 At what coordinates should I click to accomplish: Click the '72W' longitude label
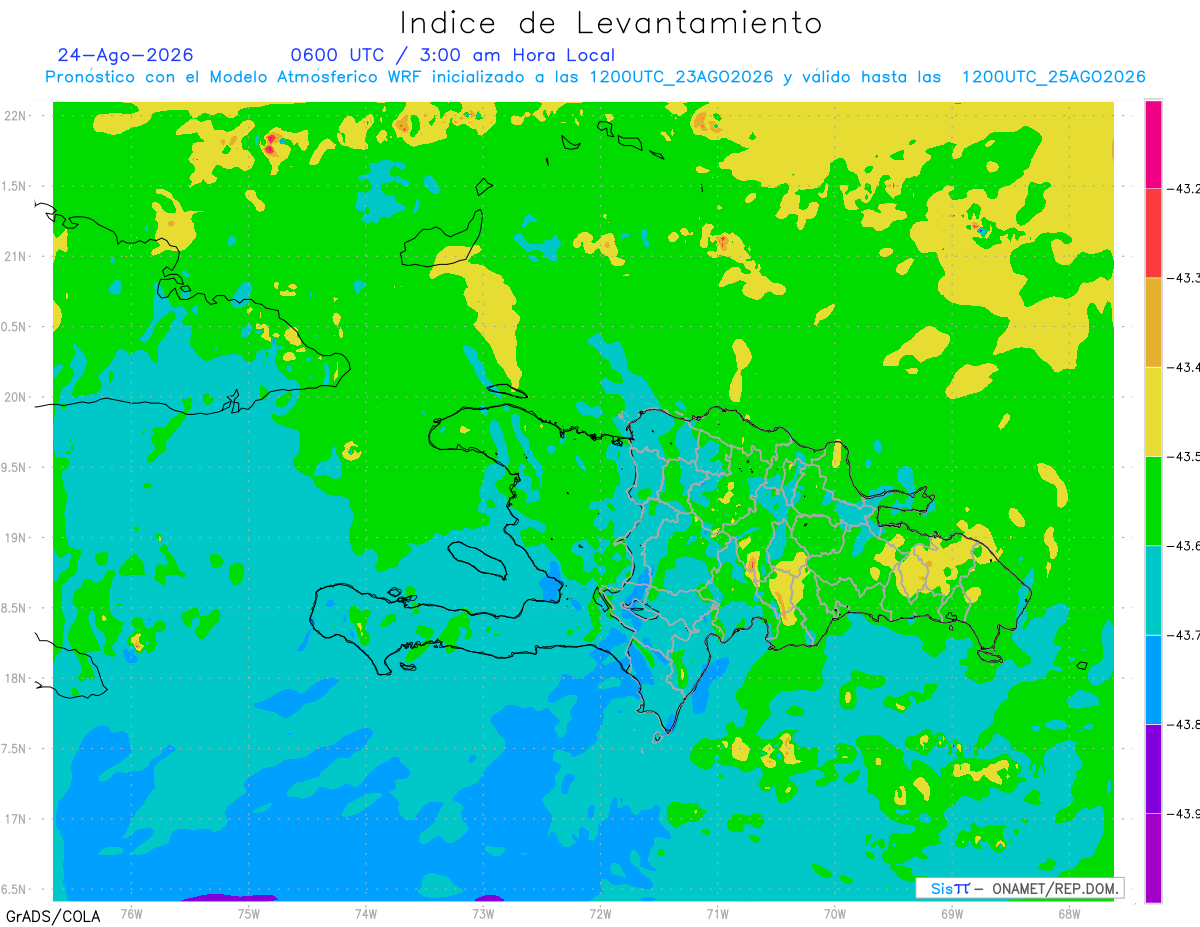(x=600, y=913)
